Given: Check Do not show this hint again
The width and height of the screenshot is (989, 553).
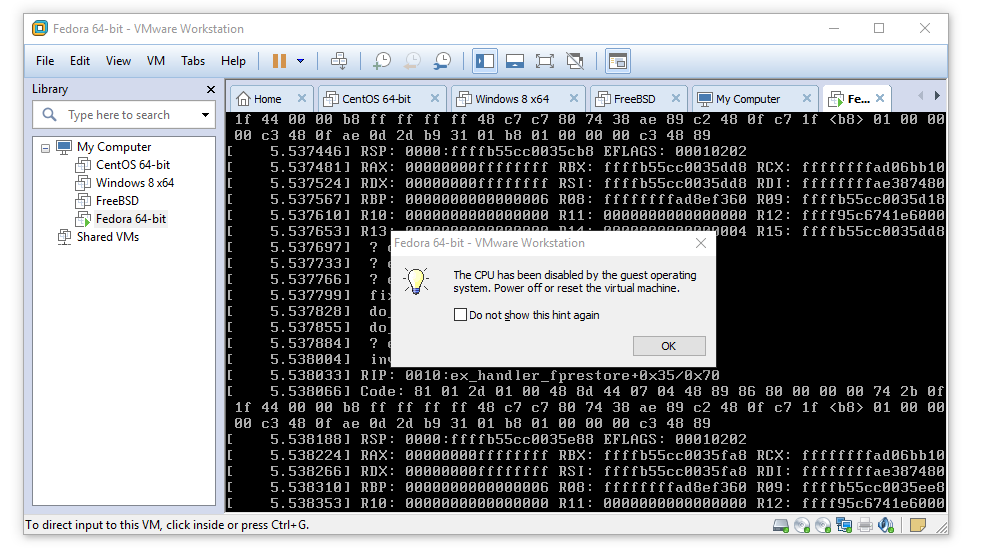Looking at the screenshot, I should tap(460, 315).
